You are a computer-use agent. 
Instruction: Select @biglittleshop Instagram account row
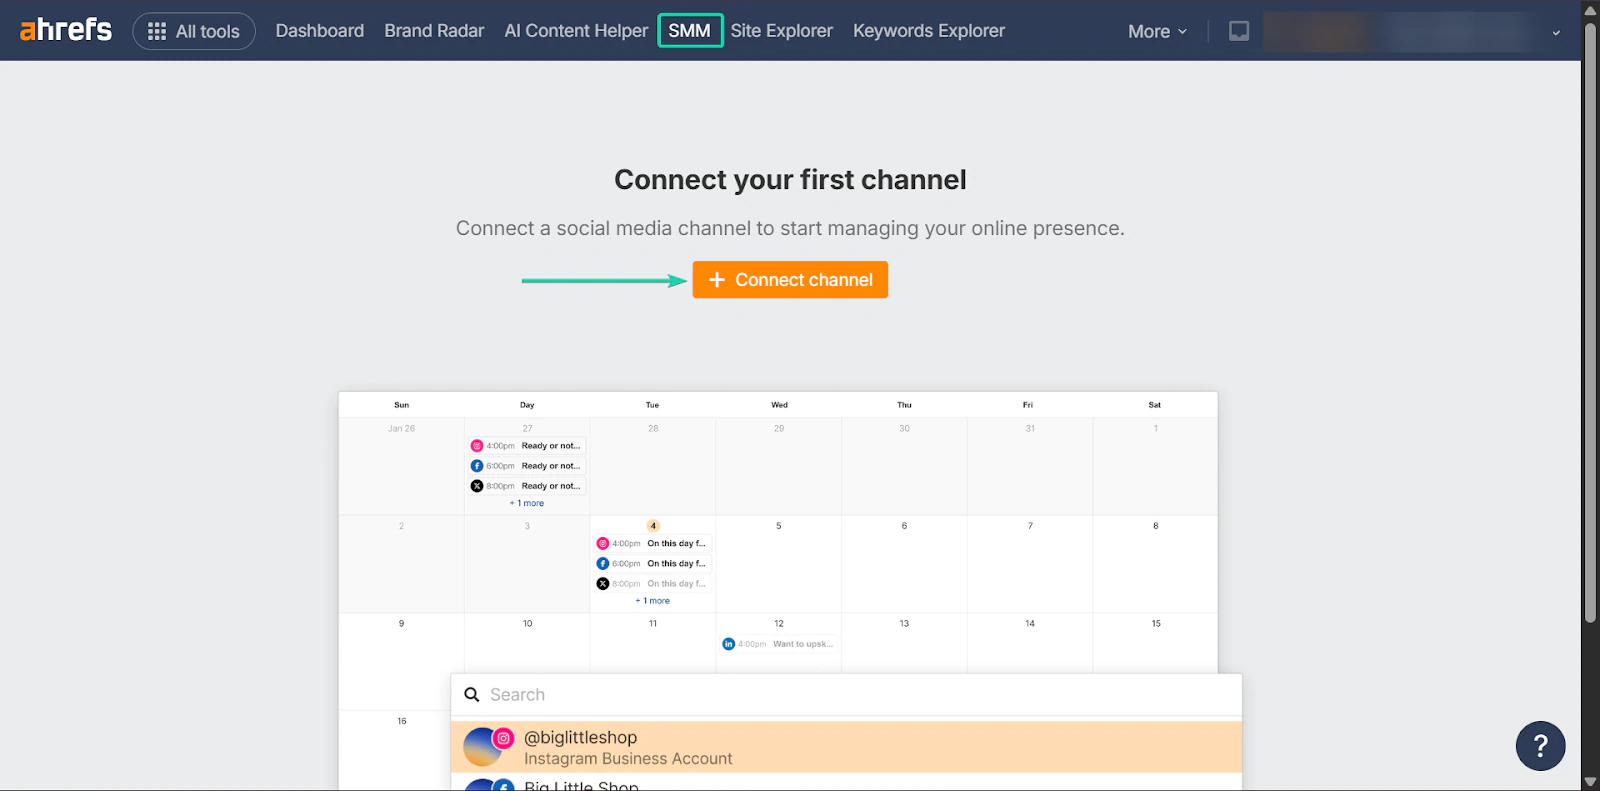[x=846, y=748]
